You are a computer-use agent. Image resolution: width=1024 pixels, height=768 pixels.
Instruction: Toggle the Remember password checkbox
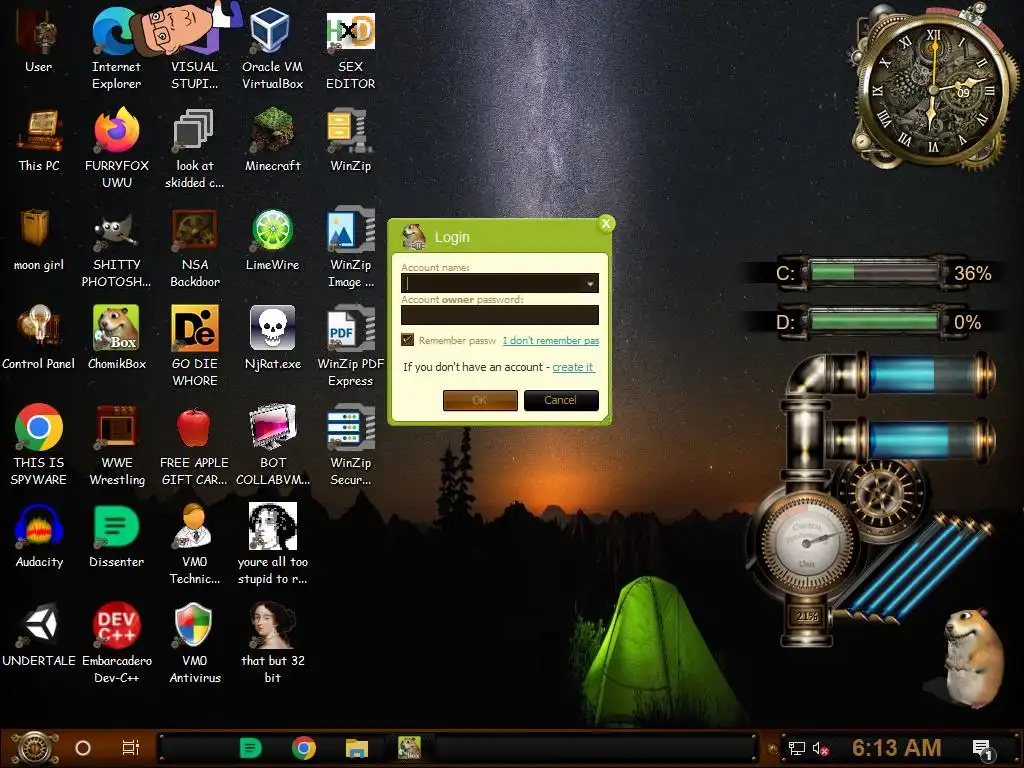[408, 340]
